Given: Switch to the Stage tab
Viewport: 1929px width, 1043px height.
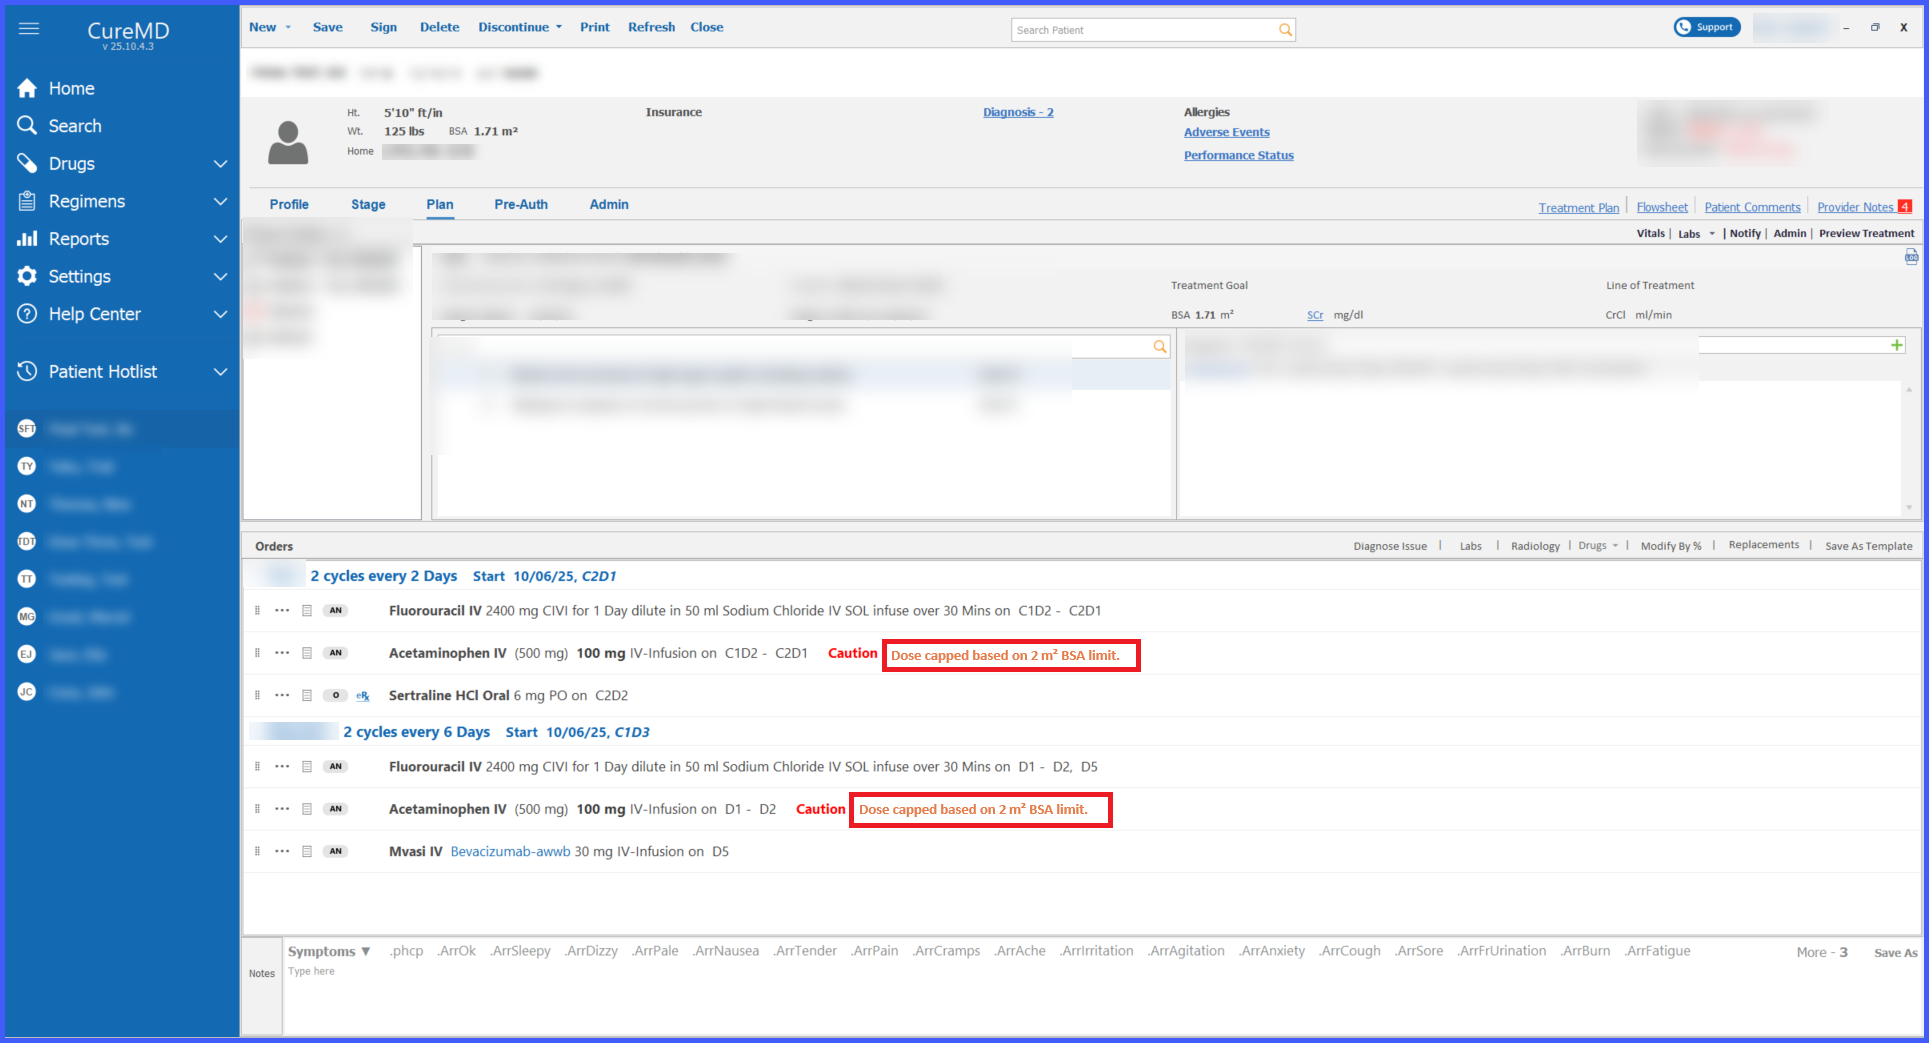Looking at the screenshot, I should [x=368, y=204].
